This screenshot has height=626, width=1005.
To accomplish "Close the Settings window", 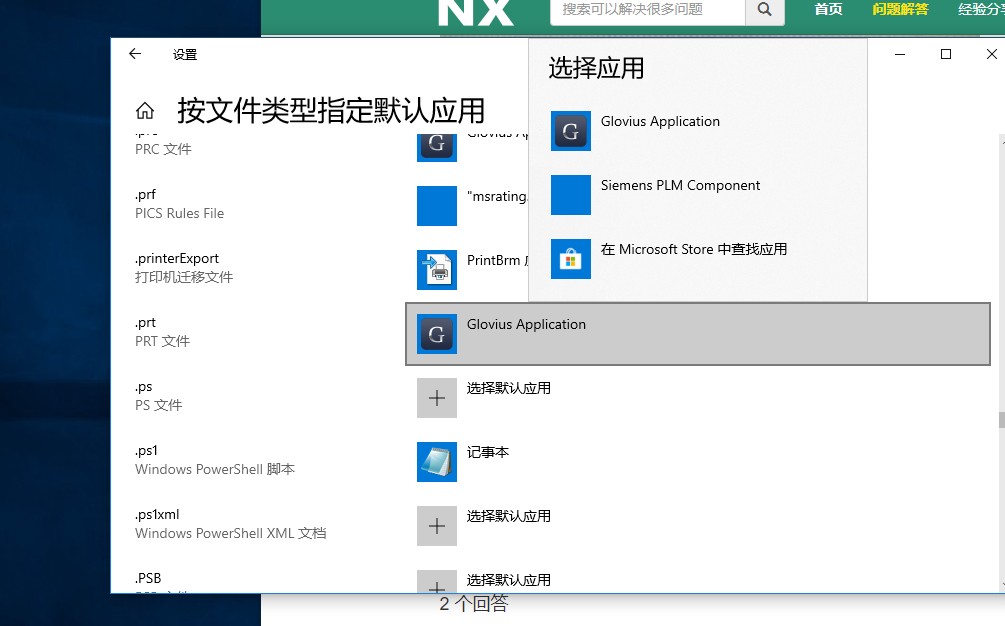I will pos(991,54).
